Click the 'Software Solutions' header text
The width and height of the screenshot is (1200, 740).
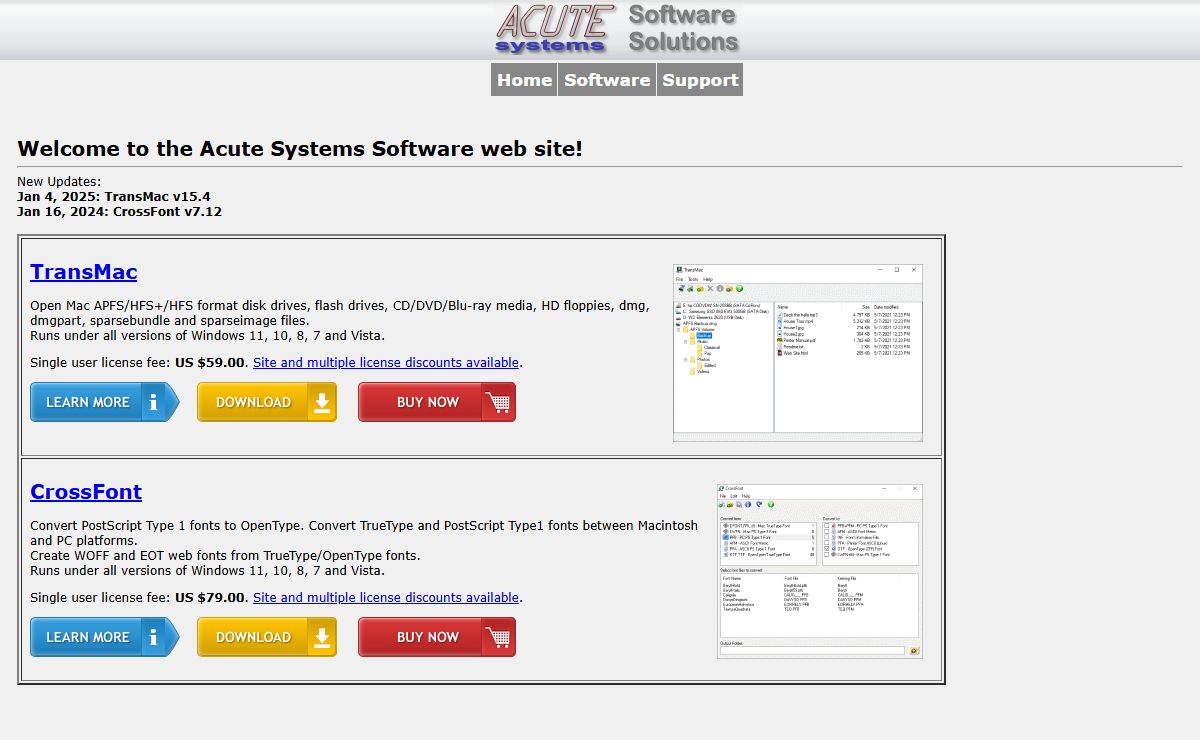[683, 28]
